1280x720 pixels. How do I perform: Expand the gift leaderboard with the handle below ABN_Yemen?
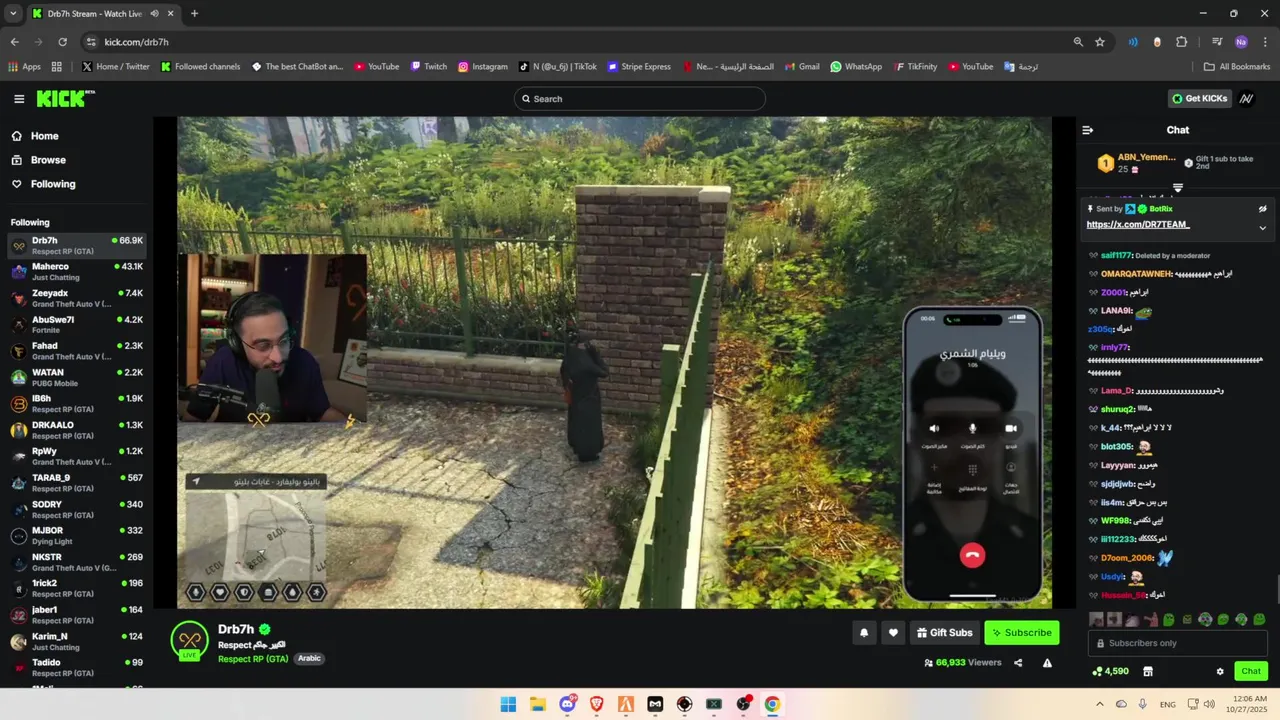pyautogui.click(x=1178, y=188)
